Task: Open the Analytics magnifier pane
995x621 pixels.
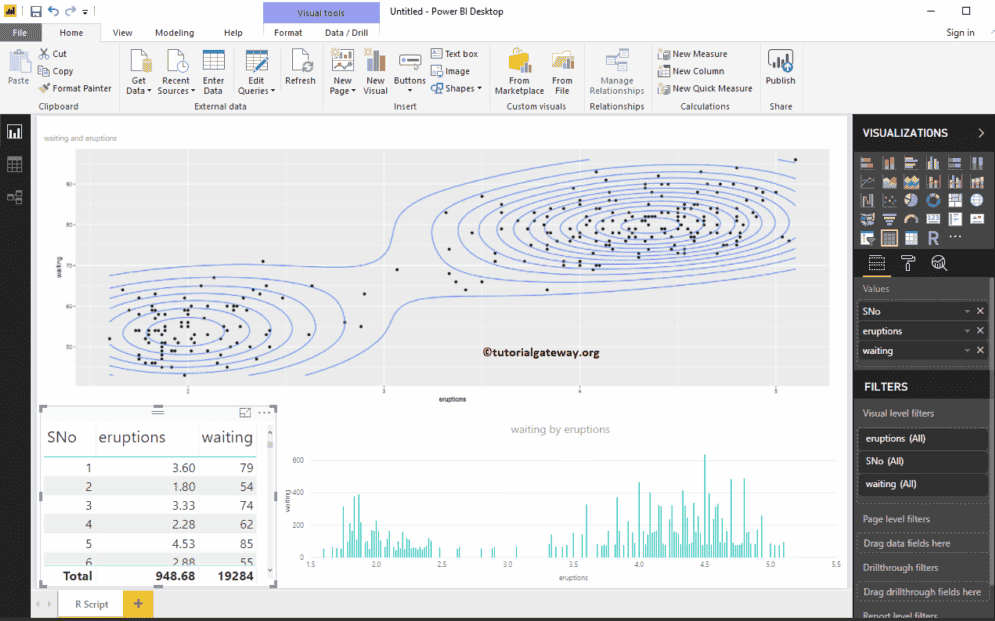Action: pyautogui.click(x=938, y=264)
